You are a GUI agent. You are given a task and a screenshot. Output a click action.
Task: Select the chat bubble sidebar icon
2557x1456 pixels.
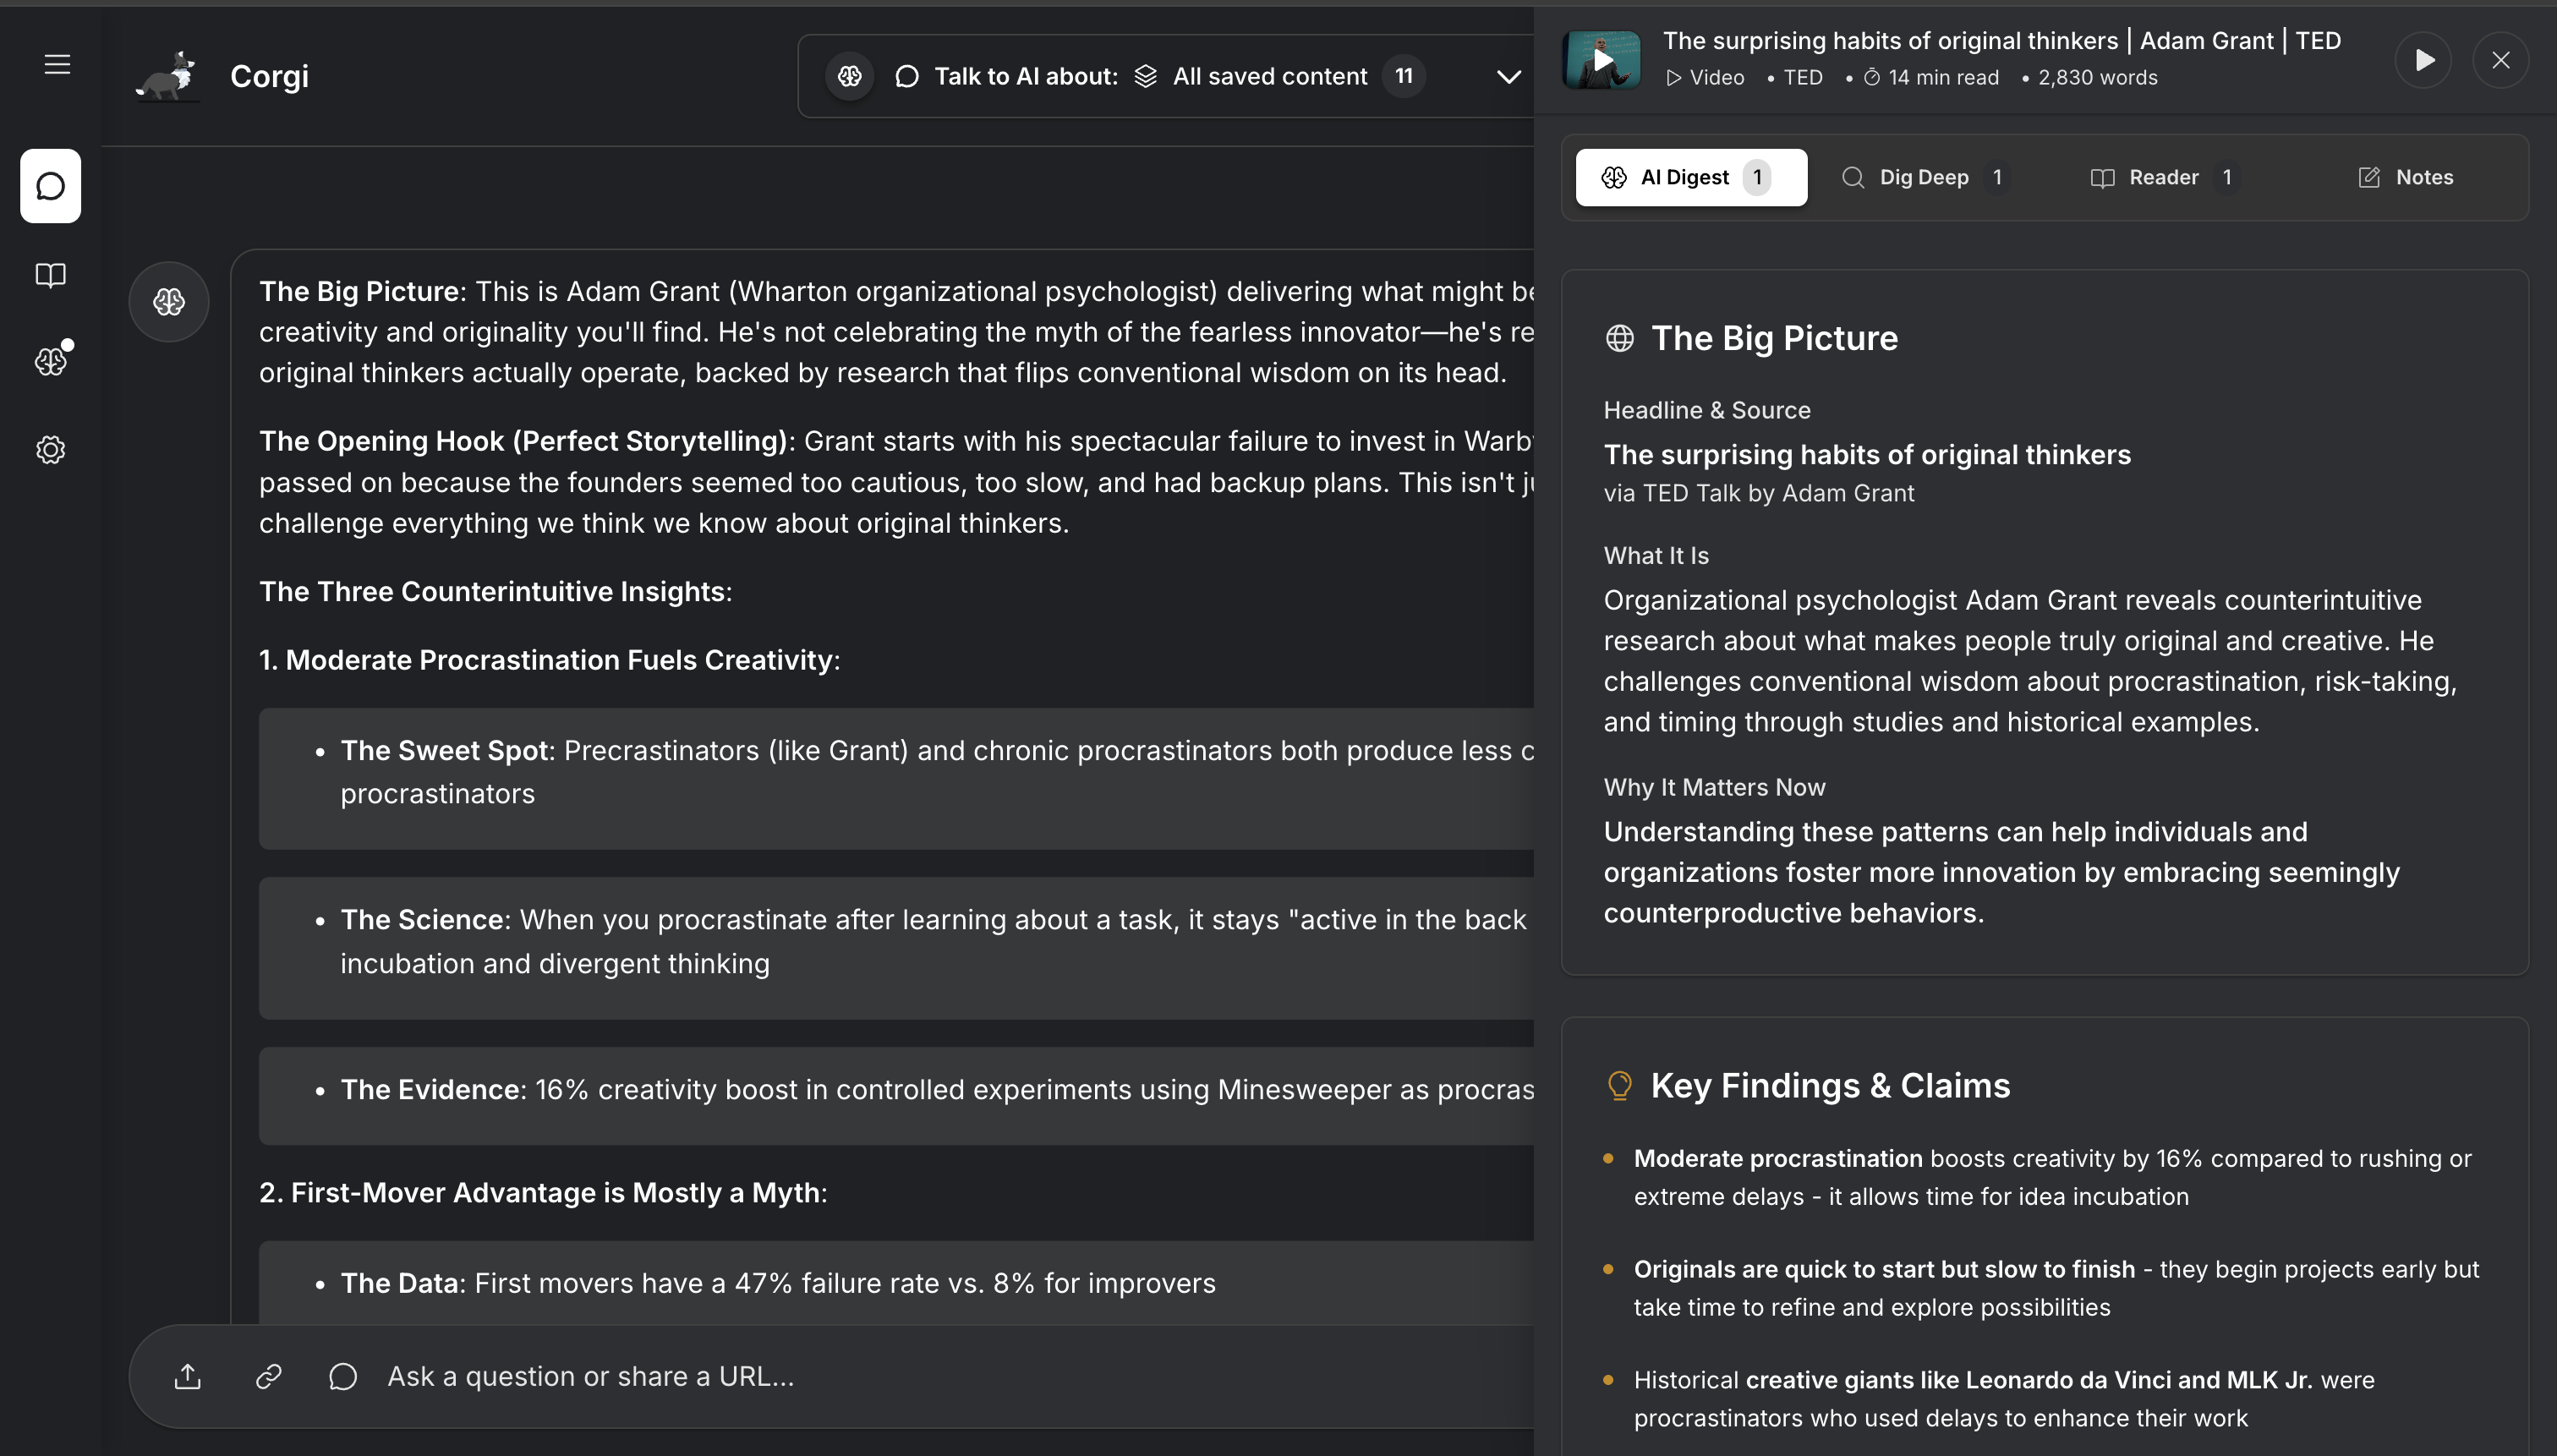(50, 186)
